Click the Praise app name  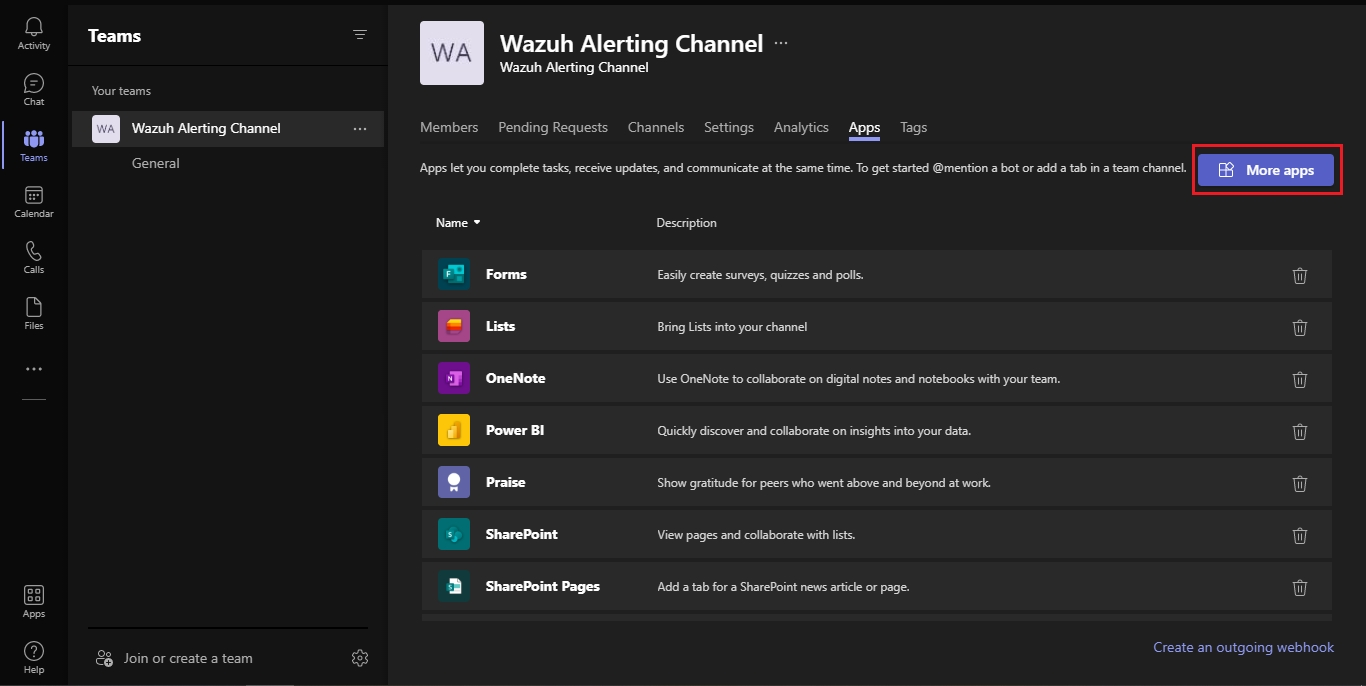click(x=505, y=482)
